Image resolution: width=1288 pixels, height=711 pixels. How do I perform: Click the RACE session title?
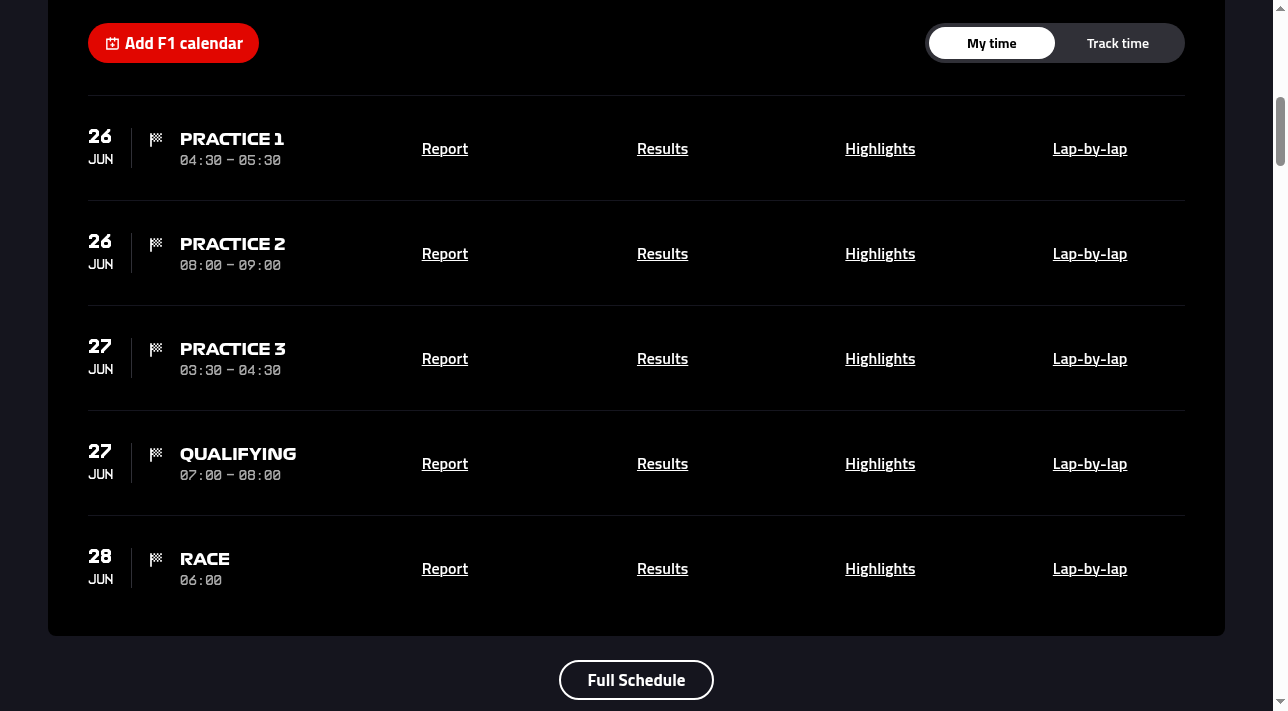205,559
